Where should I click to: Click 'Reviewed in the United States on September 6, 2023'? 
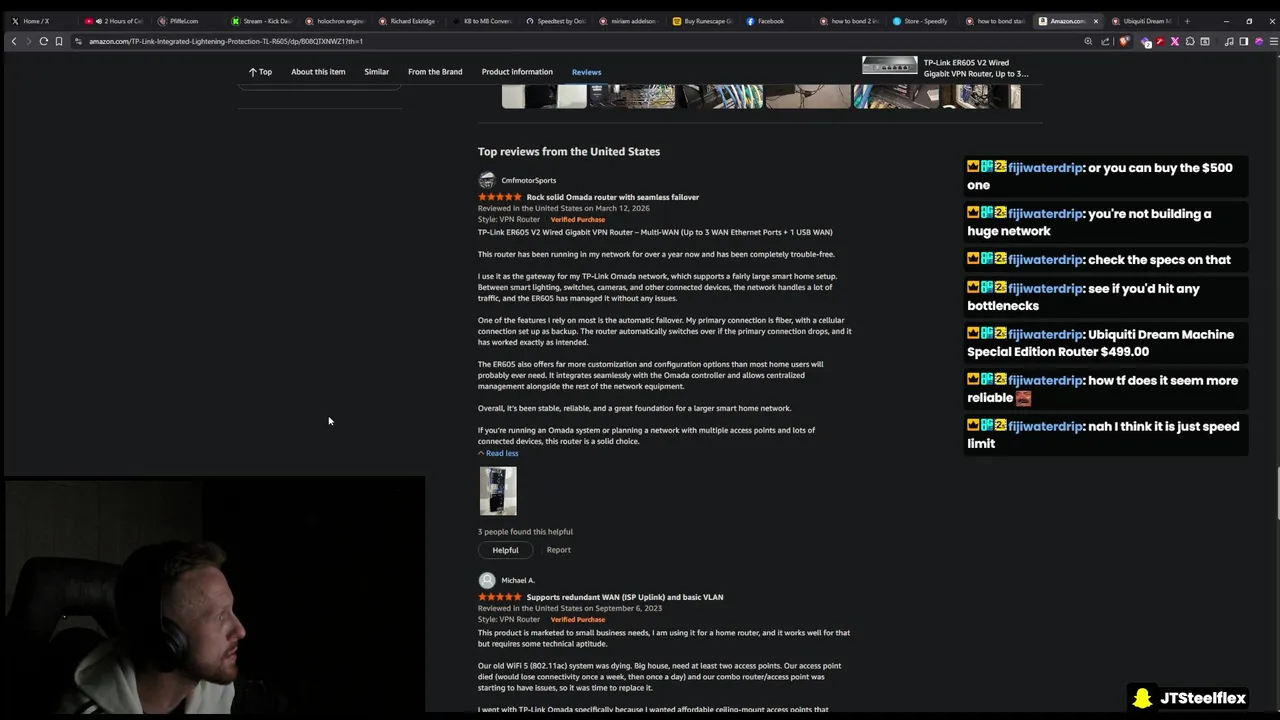[x=570, y=608]
